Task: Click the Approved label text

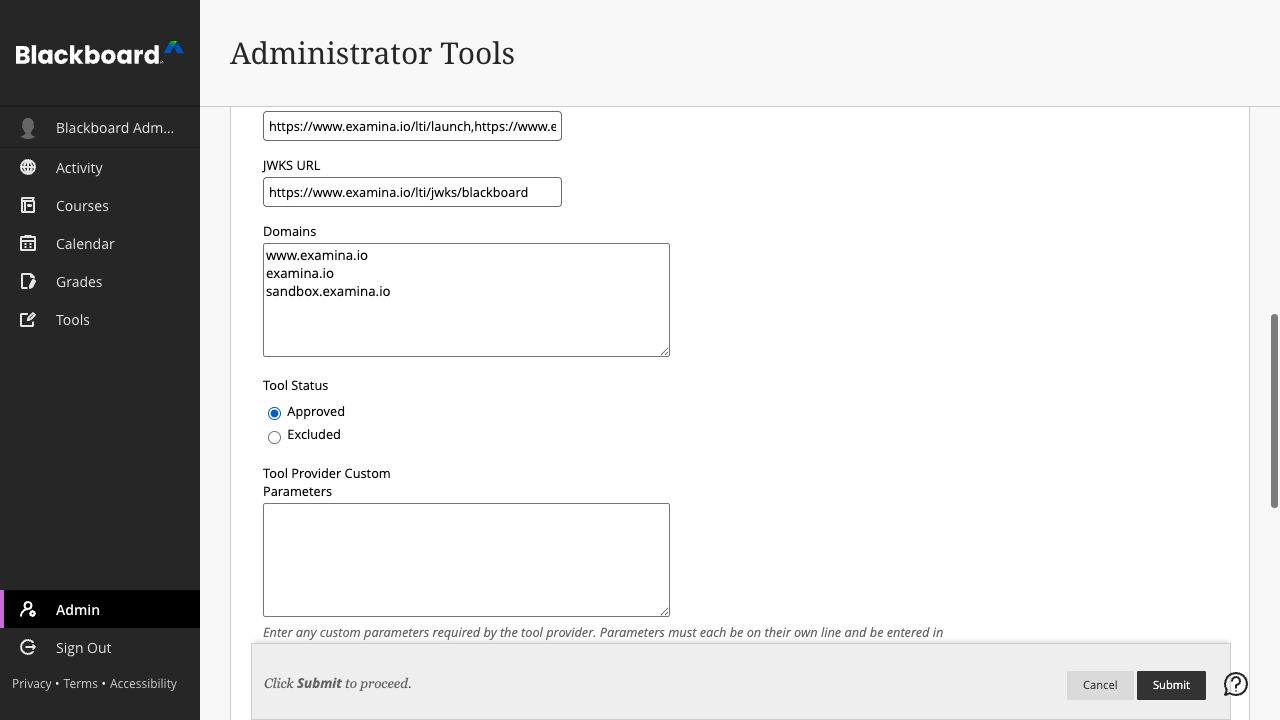Action: (316, 411)
